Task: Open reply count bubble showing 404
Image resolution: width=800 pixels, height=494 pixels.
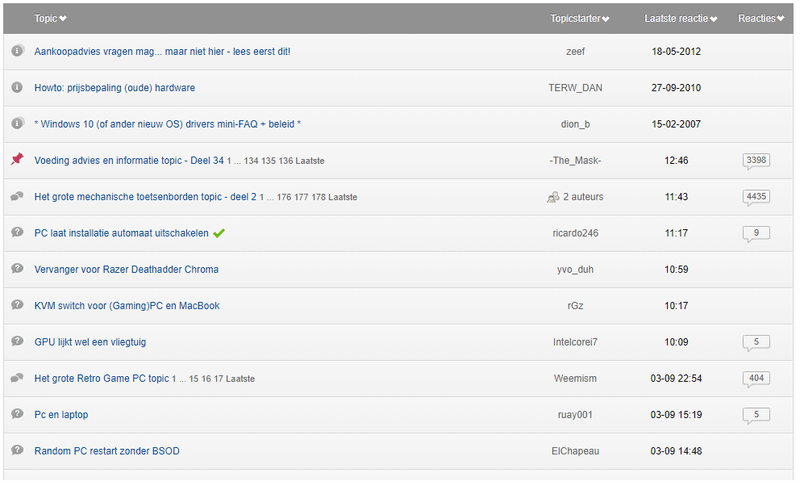Action: tap(756, 379)
